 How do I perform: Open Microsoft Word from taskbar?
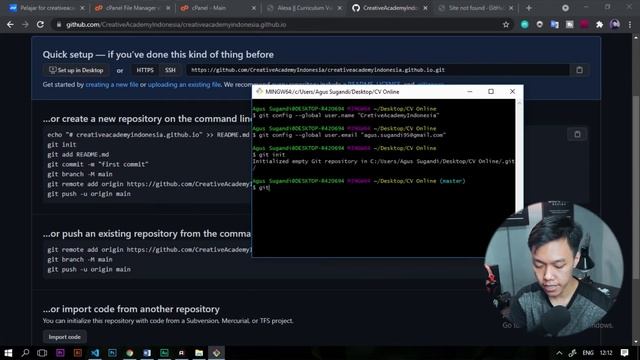click(x=147, y=353)
